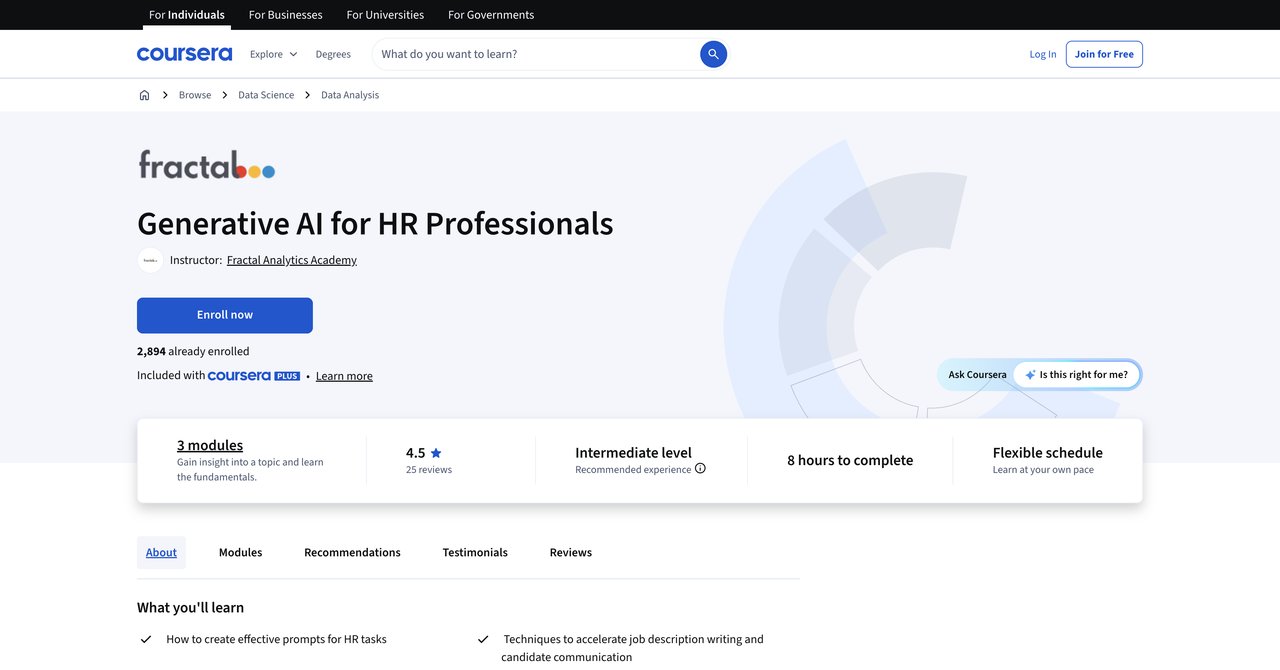Focus the What do you want to learn field
The height and width of the screenshot is (670, 1280).
click(x=538, y=54)
